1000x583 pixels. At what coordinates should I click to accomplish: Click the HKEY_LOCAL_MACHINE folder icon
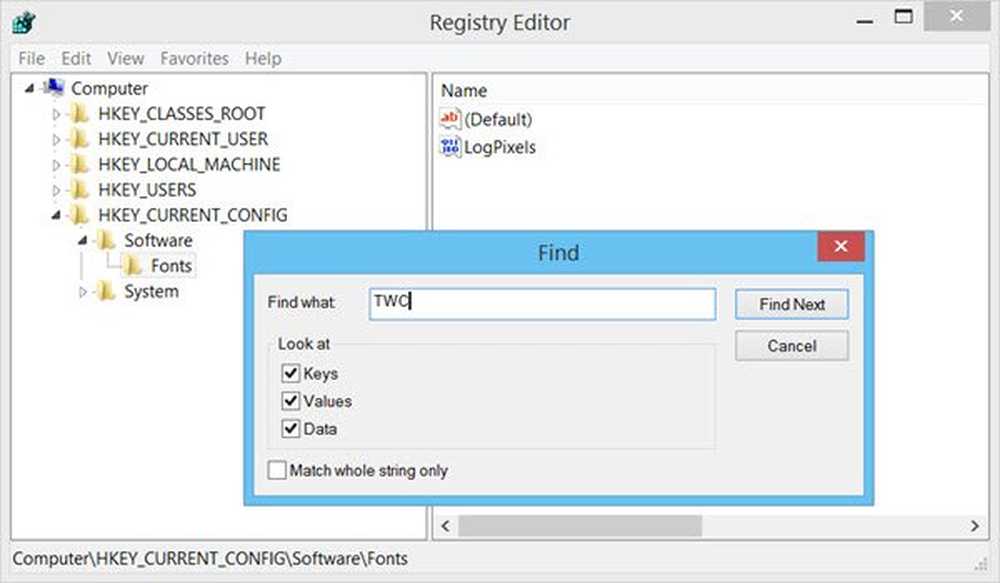point(80,164)
